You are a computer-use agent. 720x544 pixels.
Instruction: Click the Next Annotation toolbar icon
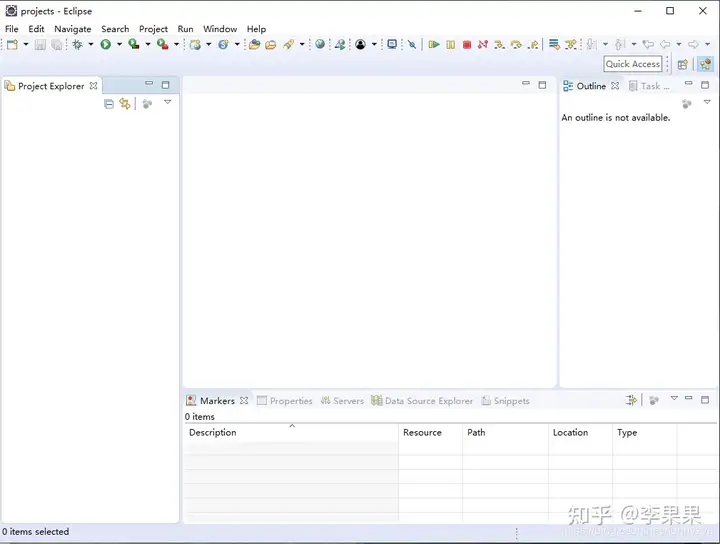[592, 45]
